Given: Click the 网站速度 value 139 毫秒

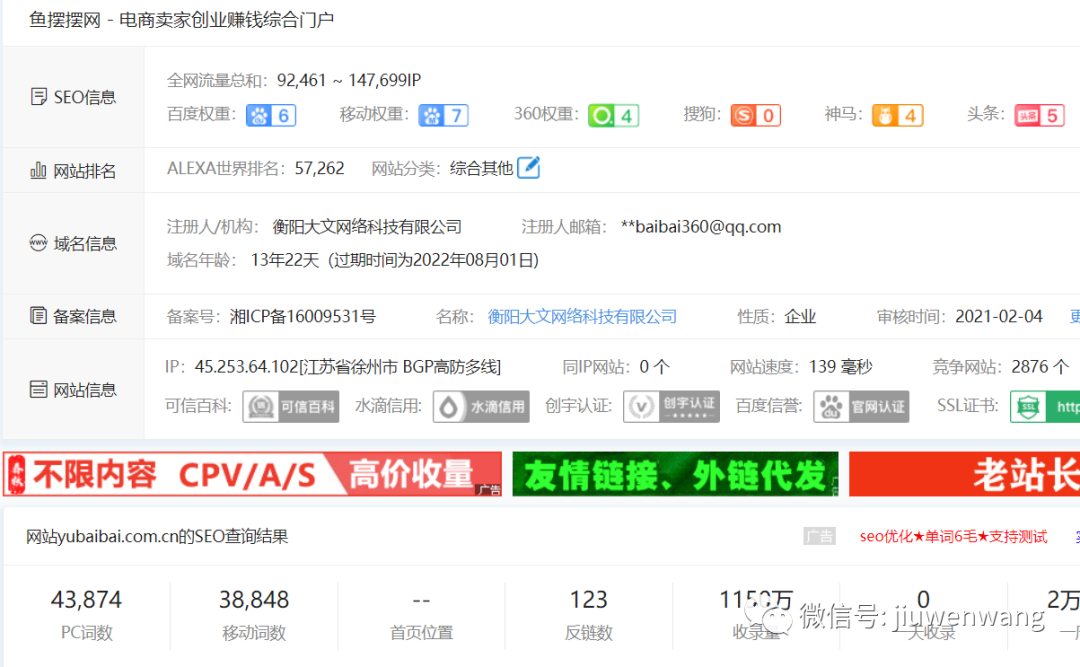Looking at the screenshot, I should click(x=840, y=367).
